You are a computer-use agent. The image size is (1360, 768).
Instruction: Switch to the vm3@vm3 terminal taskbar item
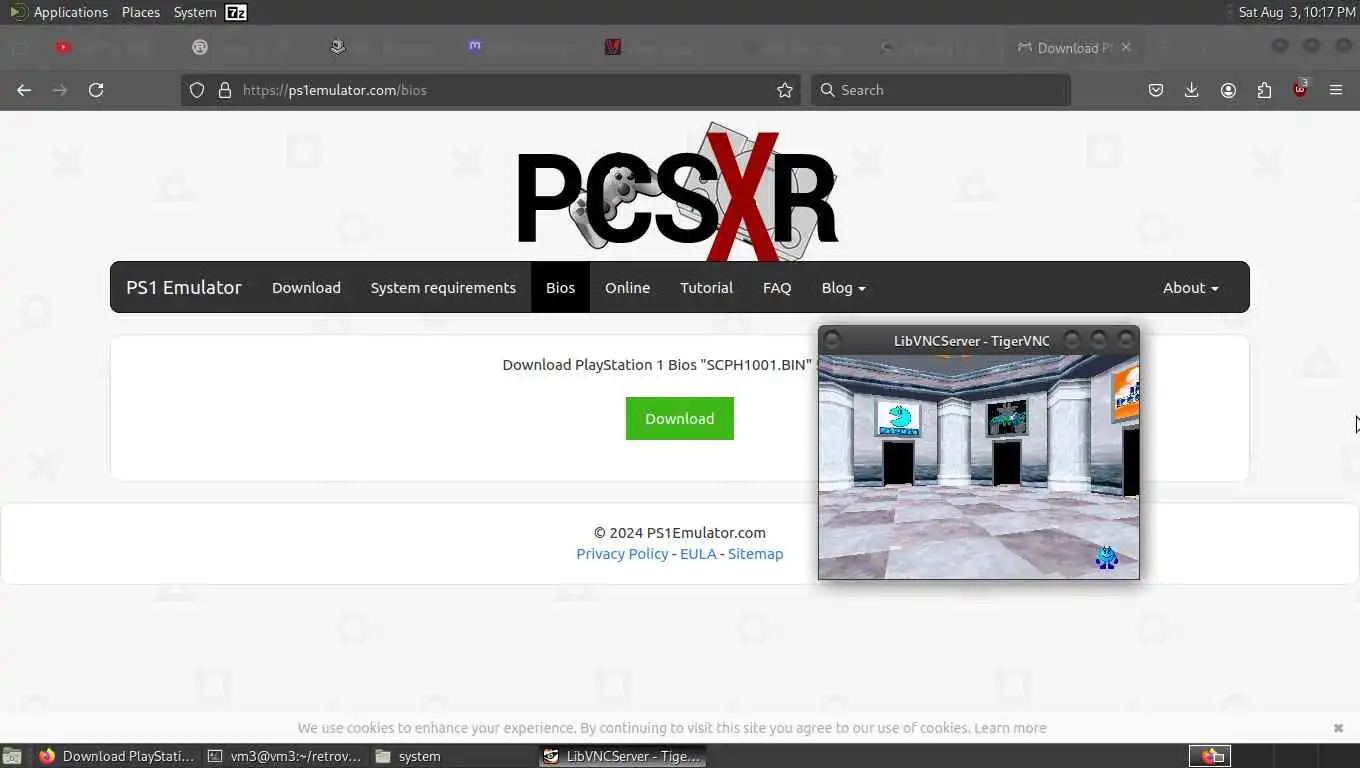(285, 756)
